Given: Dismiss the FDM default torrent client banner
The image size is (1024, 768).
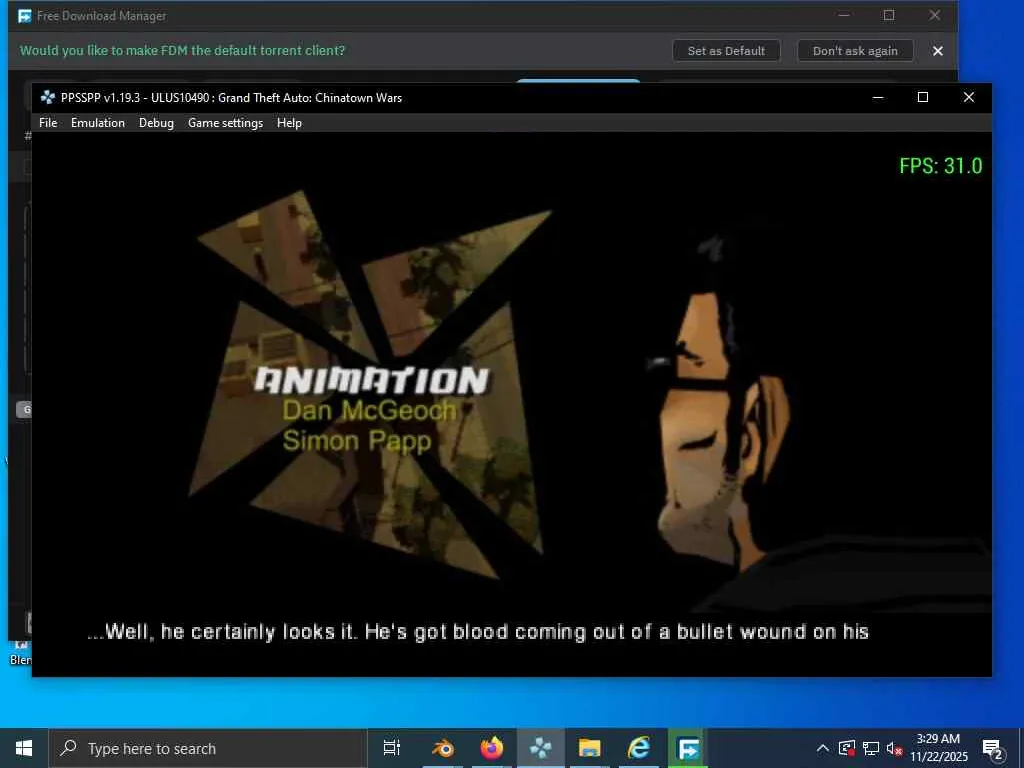Looking at the screenshot, I should (x=938, y=51).
